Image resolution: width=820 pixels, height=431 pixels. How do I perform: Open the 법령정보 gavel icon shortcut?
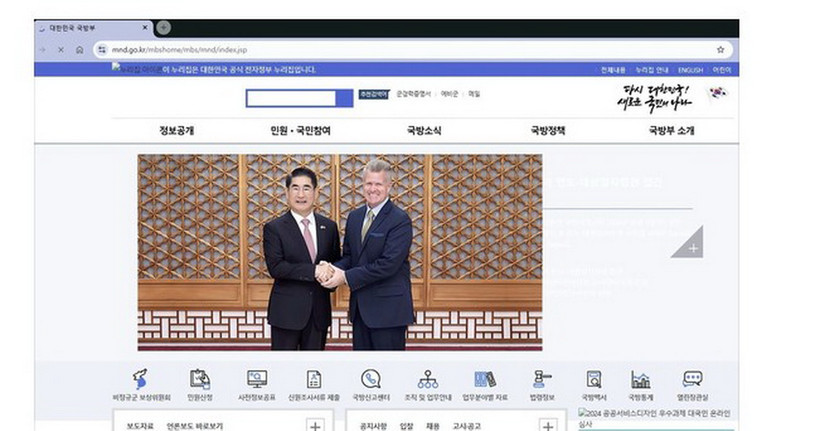[542, 379]
